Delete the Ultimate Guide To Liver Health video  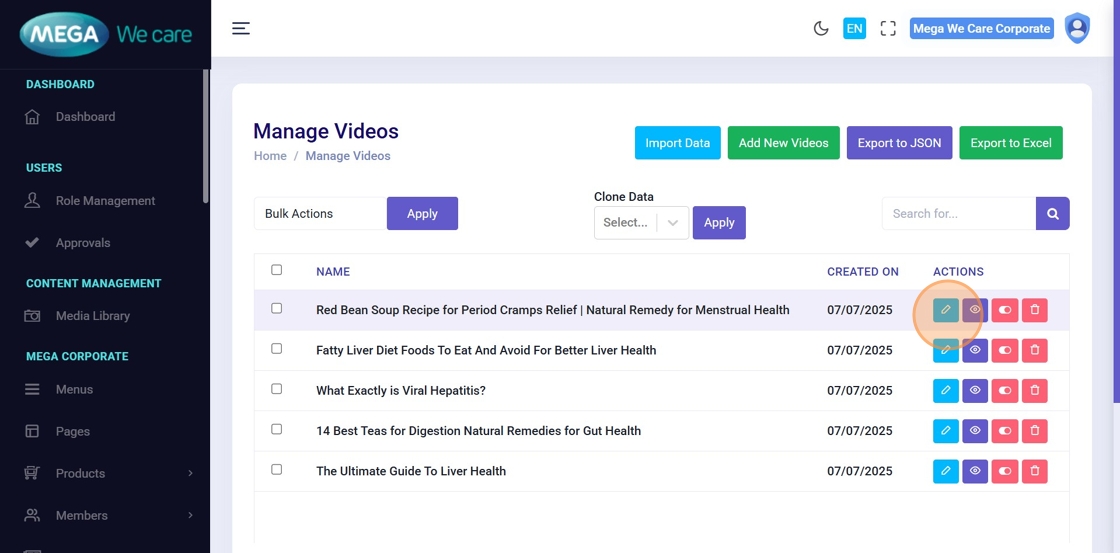coord(1035,471)
